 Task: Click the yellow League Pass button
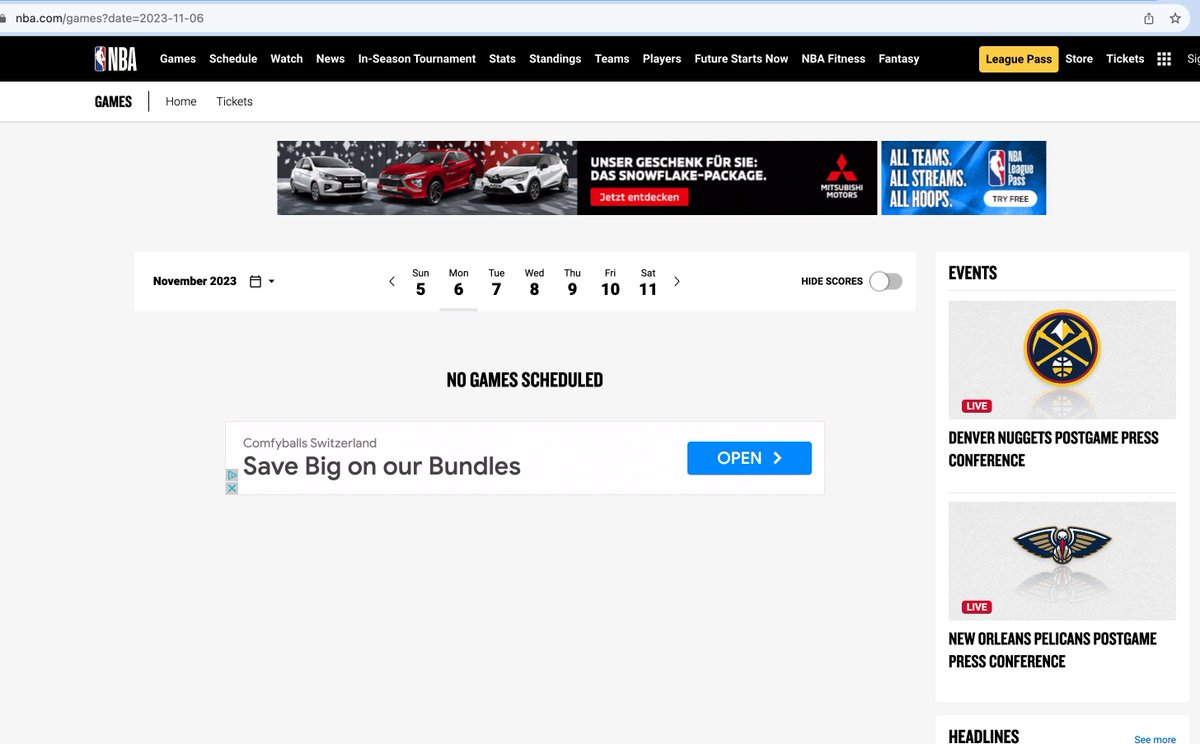tap(1019, 59)
